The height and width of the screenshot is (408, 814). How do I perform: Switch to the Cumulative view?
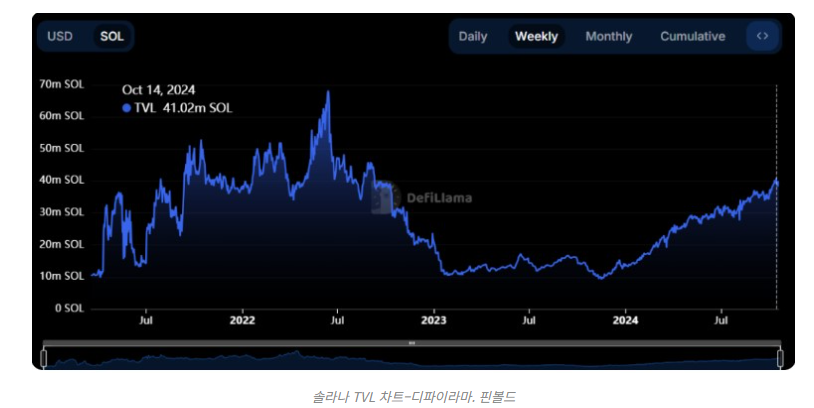tap(692, 36)
